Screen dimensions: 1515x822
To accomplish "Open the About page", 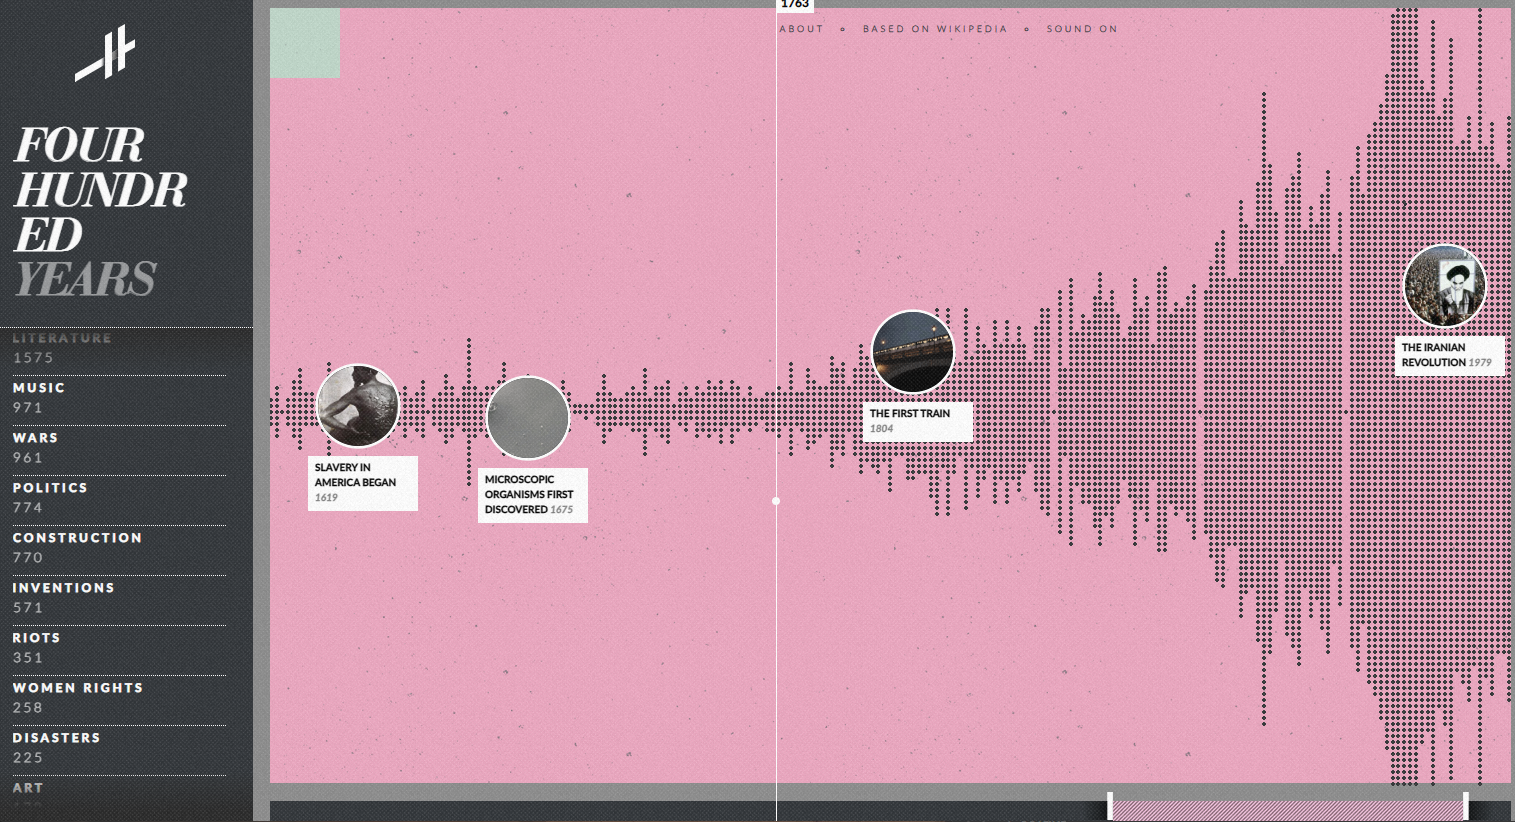I will coord(801,29).
